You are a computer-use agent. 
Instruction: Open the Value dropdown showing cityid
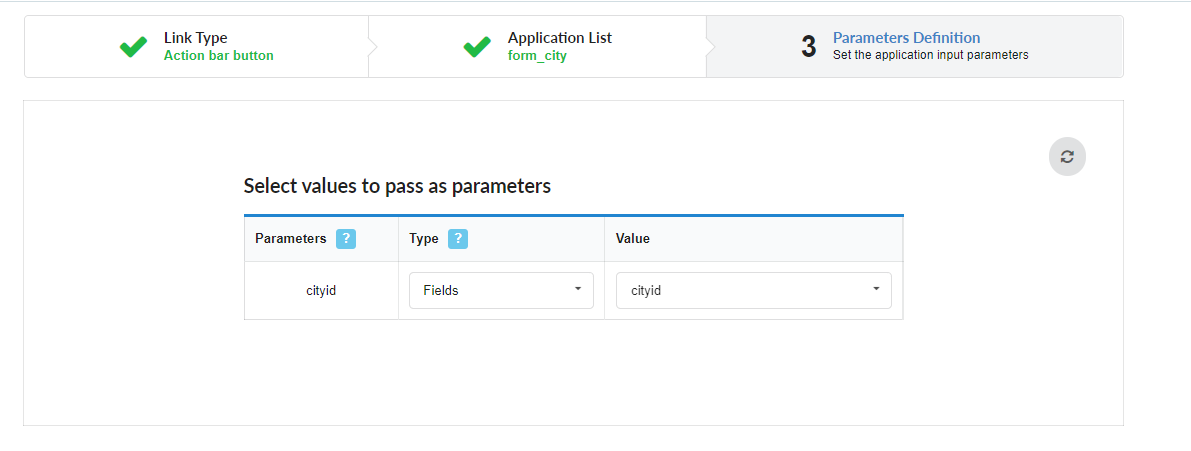tap(752, 290)
